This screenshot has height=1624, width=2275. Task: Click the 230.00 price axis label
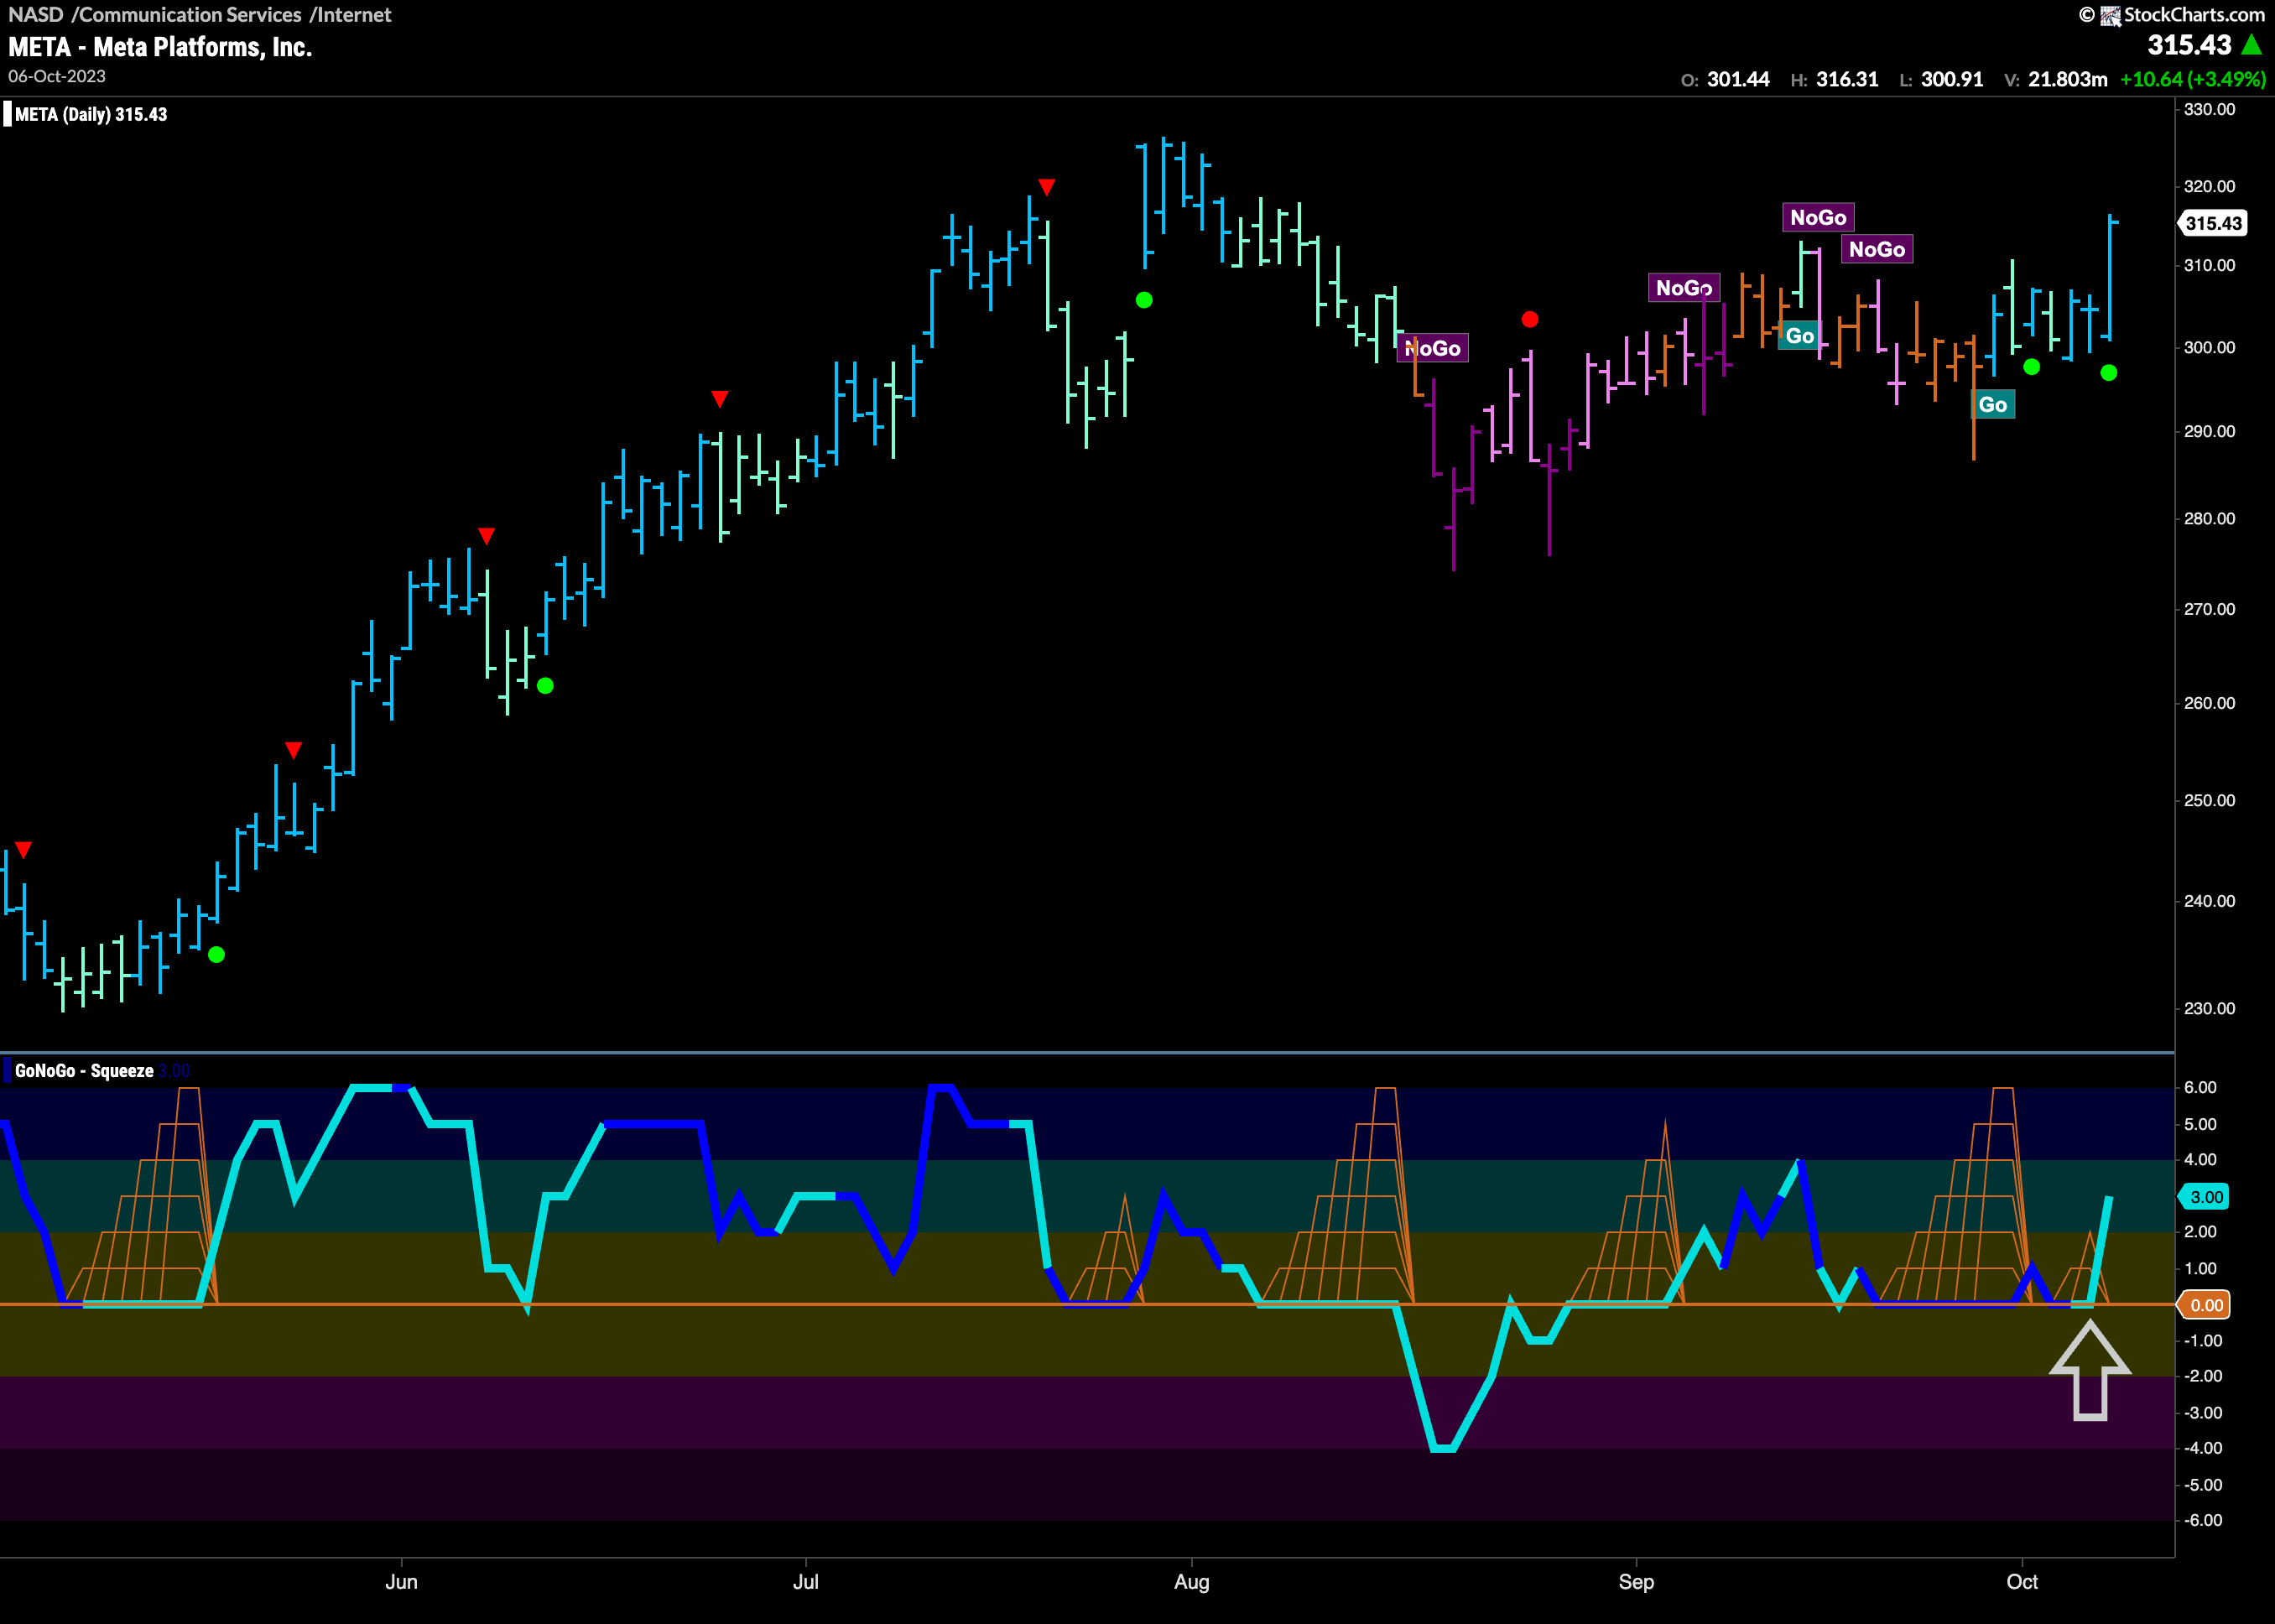(2209, 1008)
